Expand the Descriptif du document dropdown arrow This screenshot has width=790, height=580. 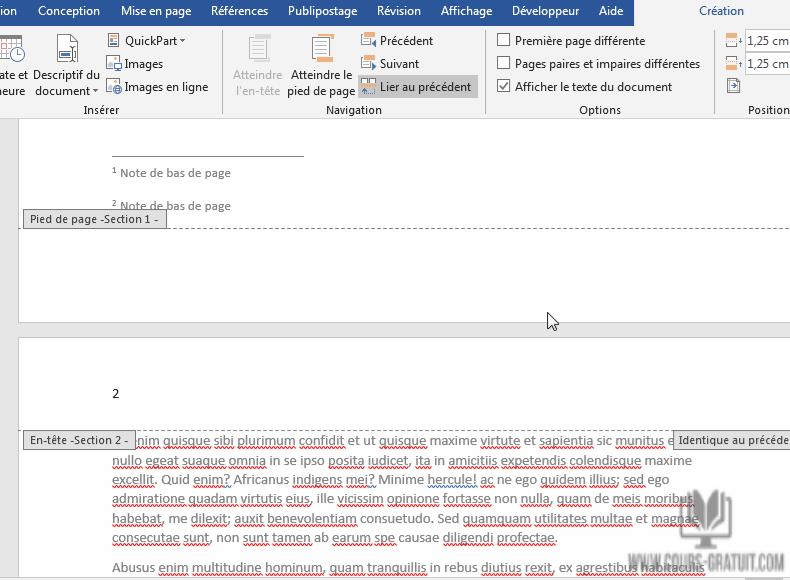[95, 92]
